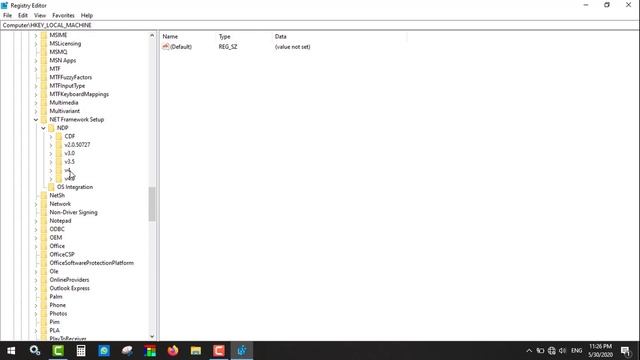Click the ENG input language indicator
Screen dimensions: 640x360
[576, 351]
